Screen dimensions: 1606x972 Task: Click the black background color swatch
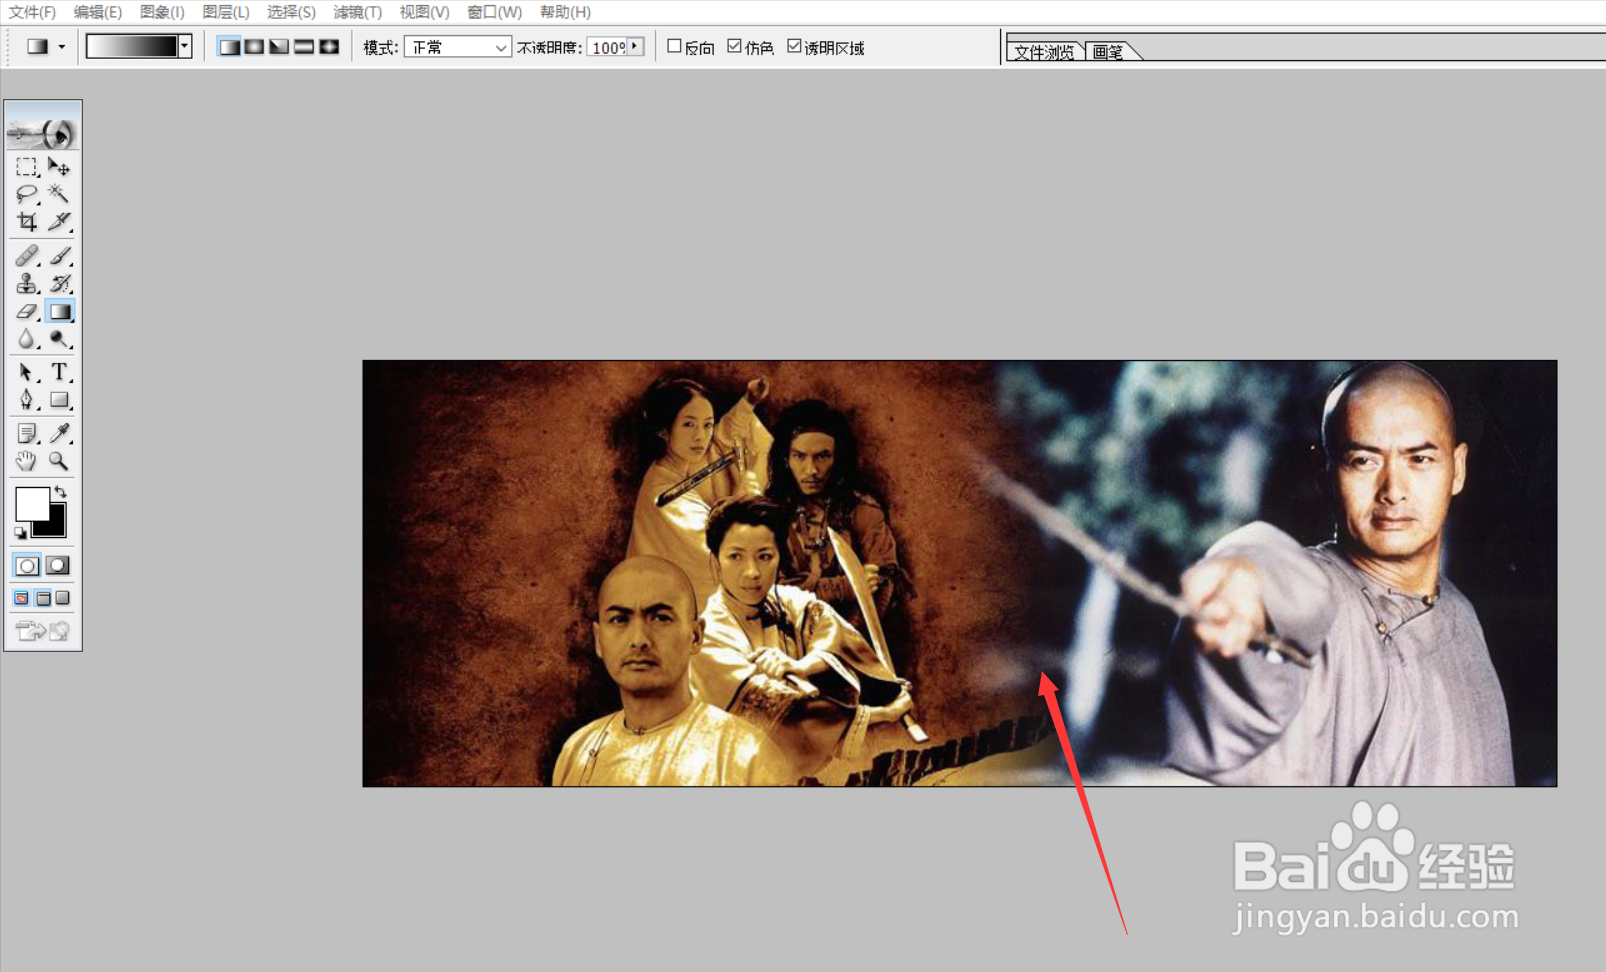[x=55, y=525]
